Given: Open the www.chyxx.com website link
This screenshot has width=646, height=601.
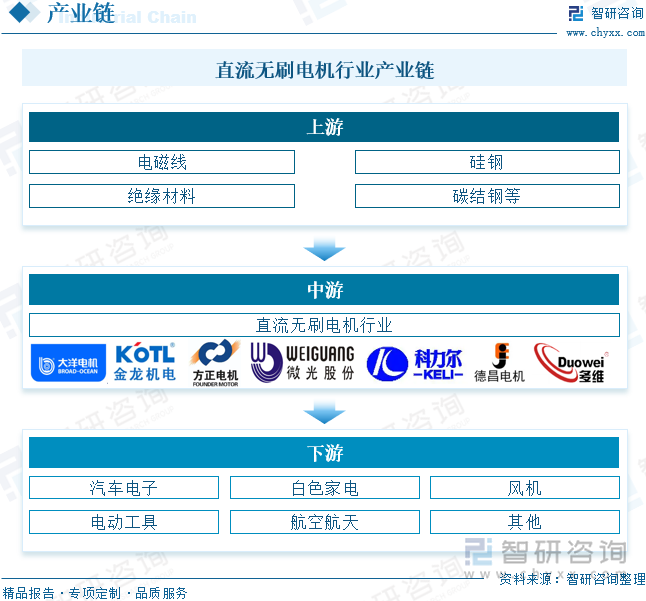Looking at the screenshot, I should tap(605, 33).
